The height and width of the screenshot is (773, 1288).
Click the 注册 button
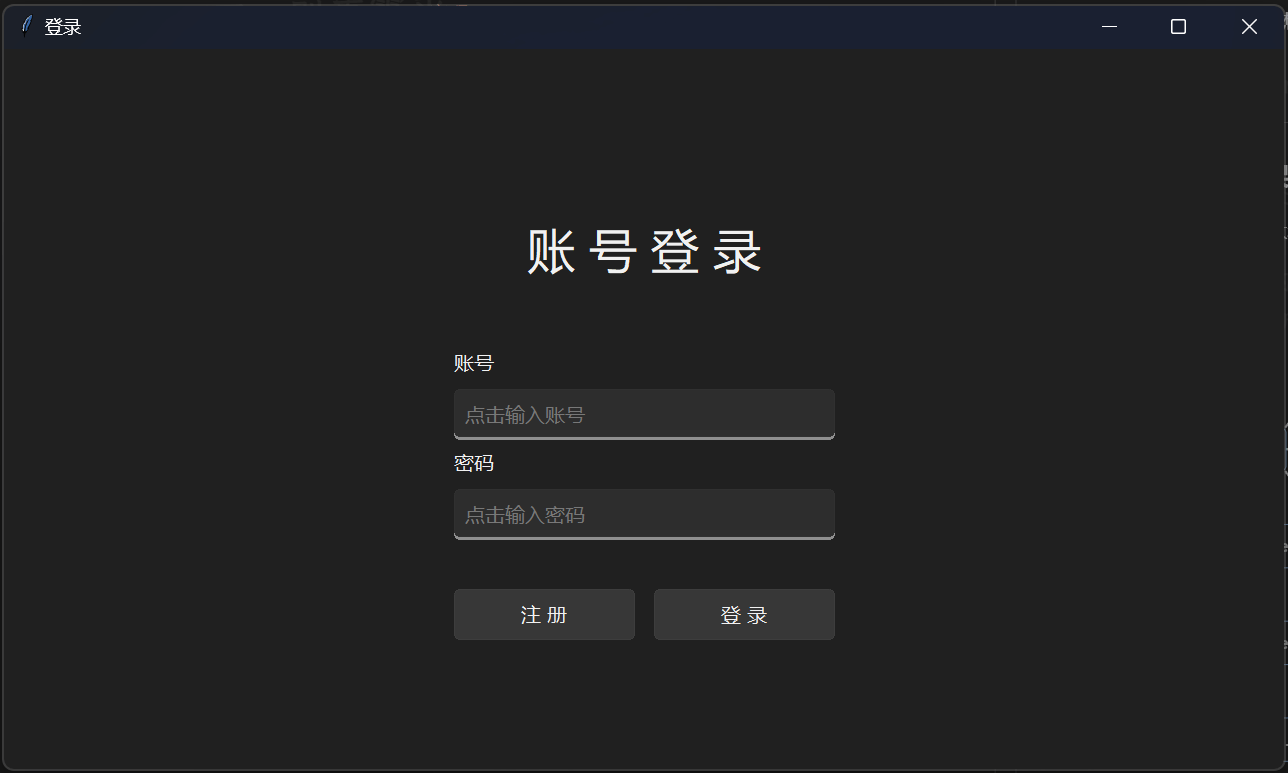544,614
